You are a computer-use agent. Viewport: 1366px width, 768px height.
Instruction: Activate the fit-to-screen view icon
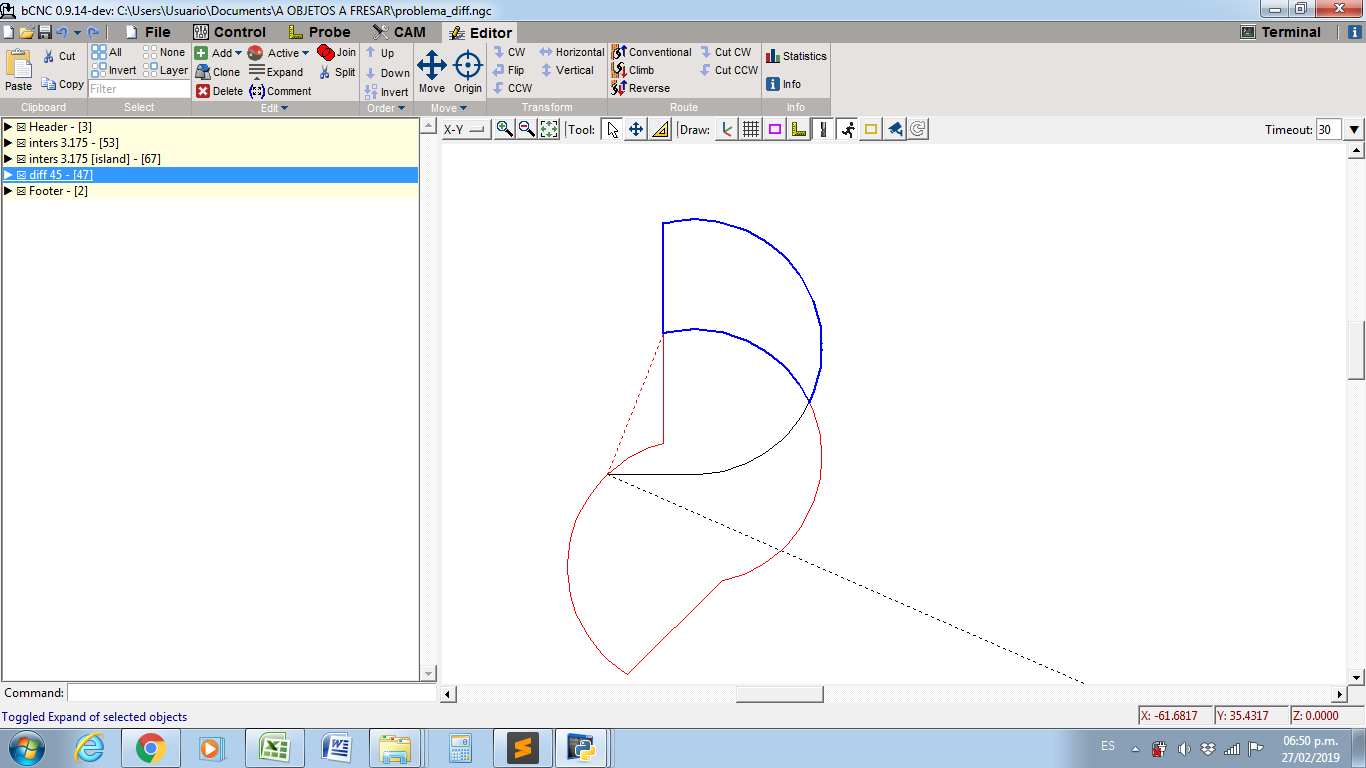tap(547, 128)
